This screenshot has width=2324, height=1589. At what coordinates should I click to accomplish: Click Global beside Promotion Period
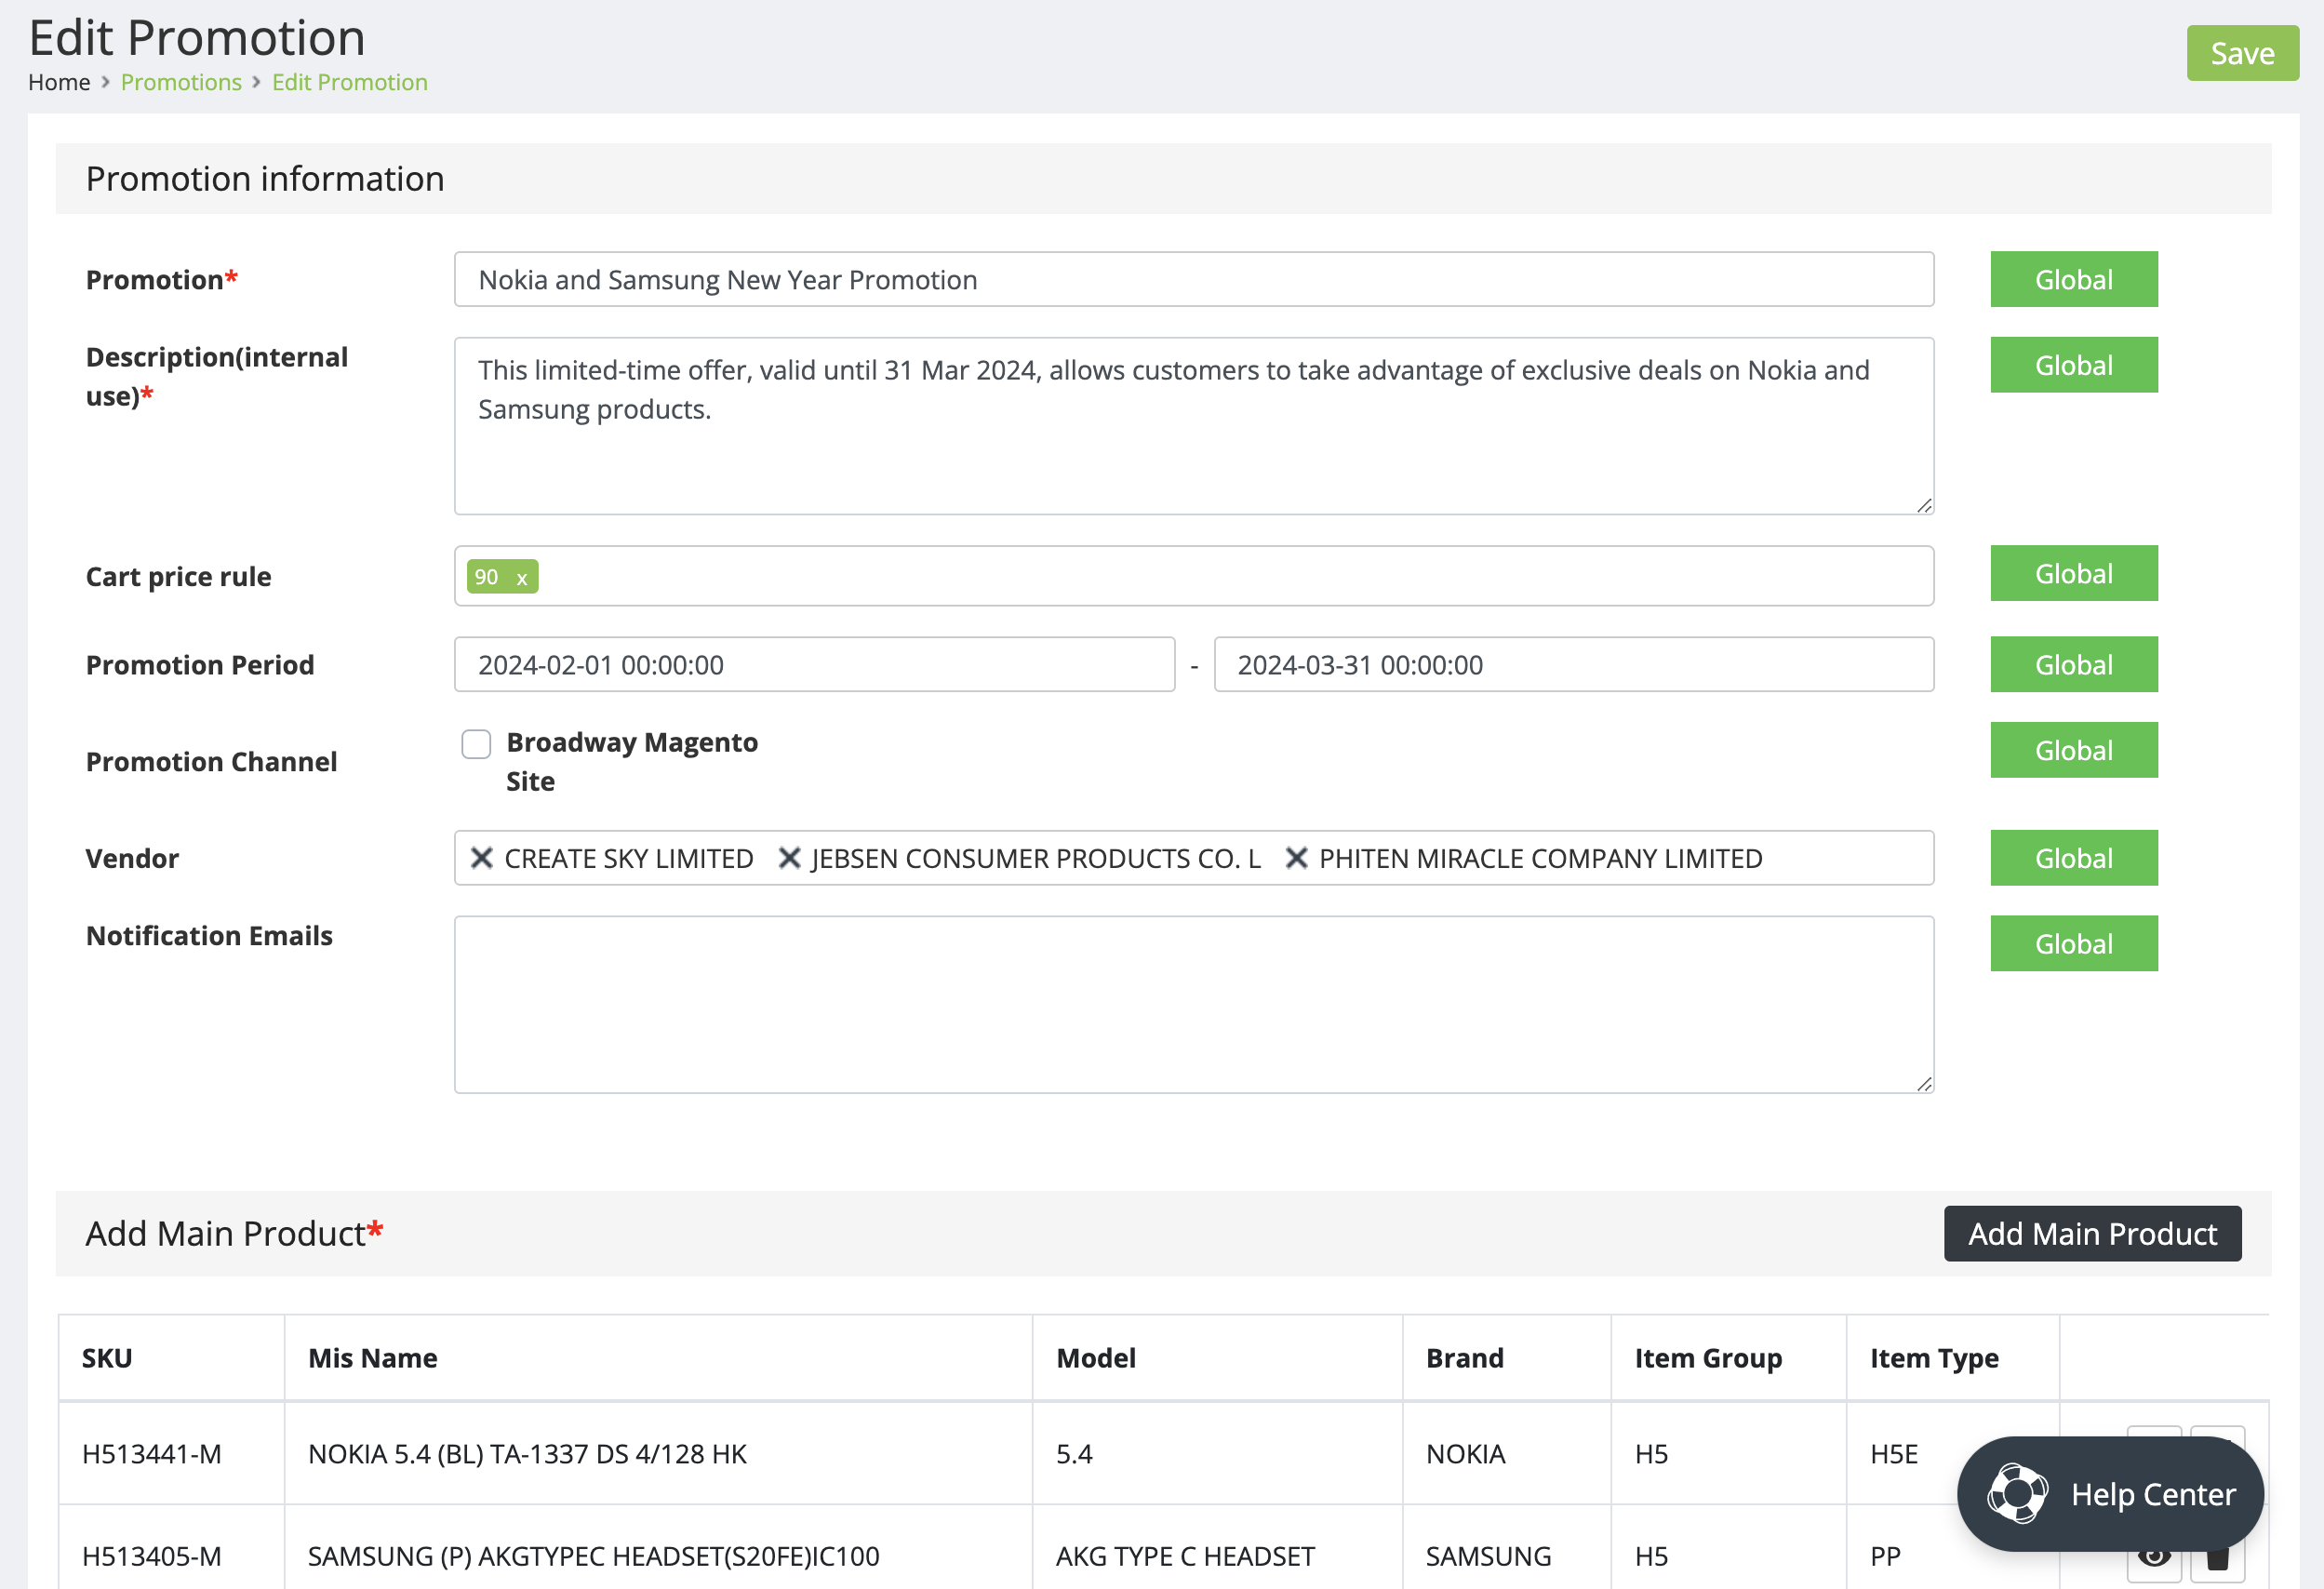[2074, 664]
